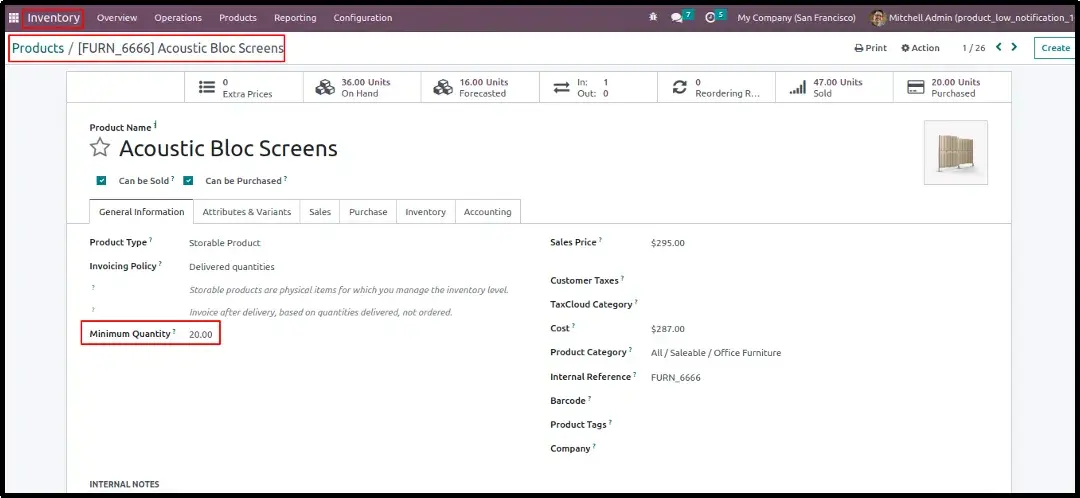
Task: Click the debug bug icon
Action: pyautogui.click(x=653, y=18)
